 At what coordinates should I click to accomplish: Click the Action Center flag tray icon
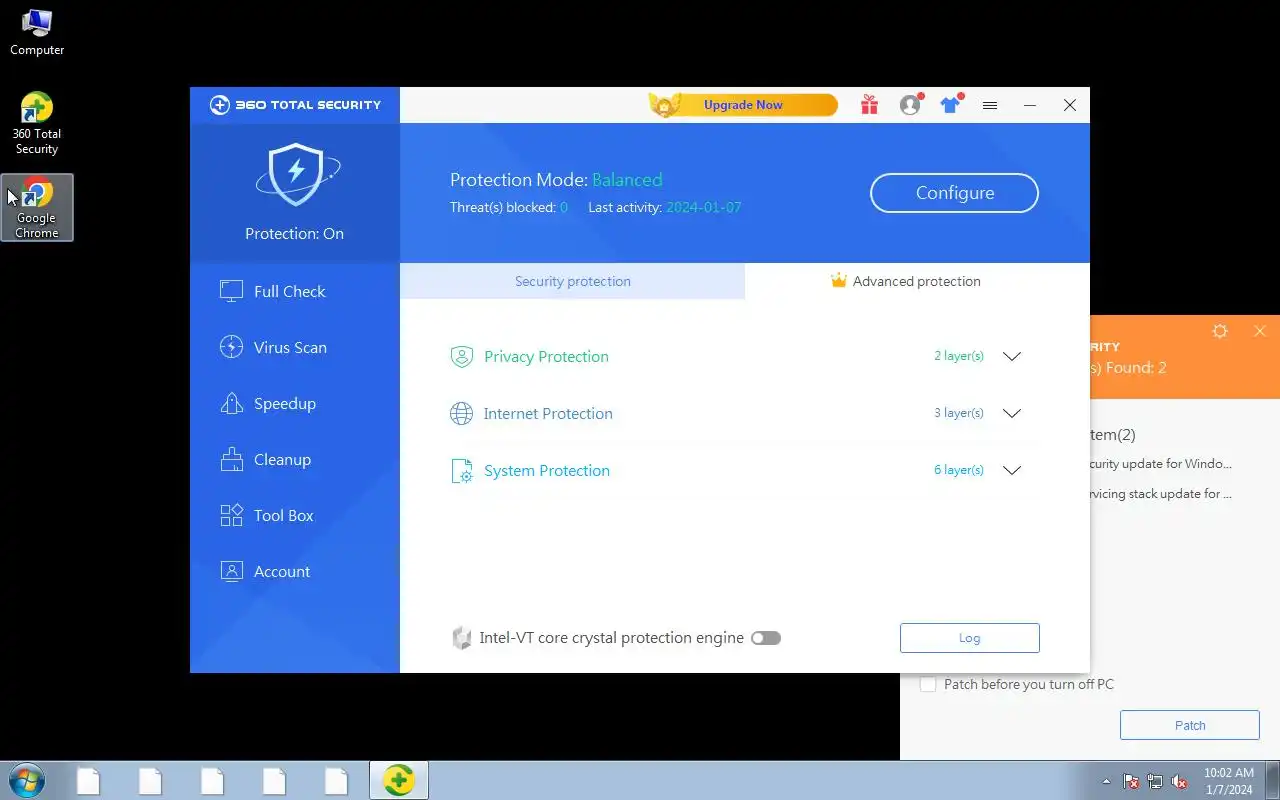pos(1131,781)
